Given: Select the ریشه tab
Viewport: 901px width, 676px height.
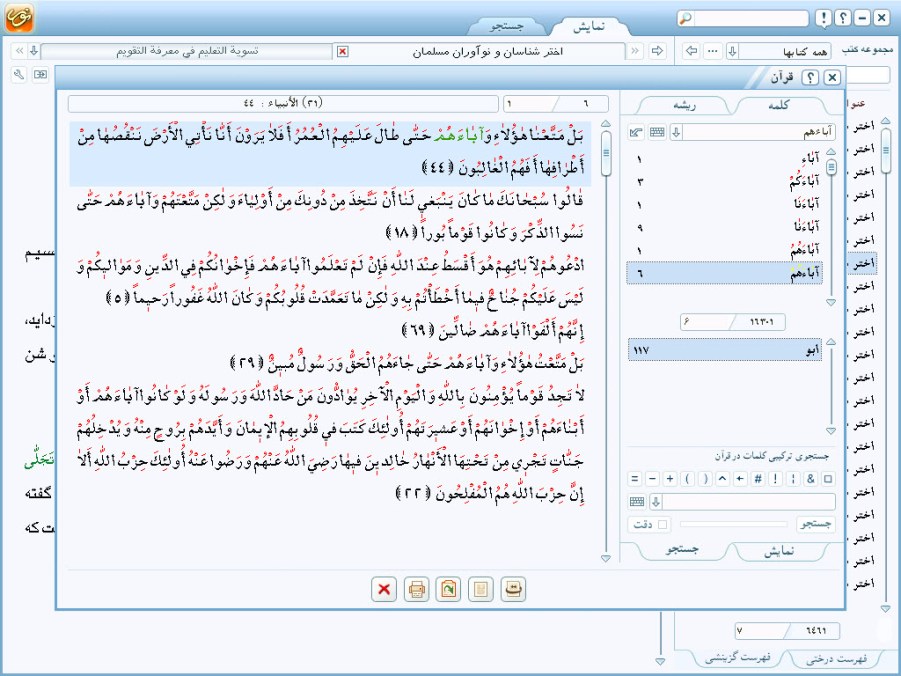Looking at the screenshot, I should point(684,105).
